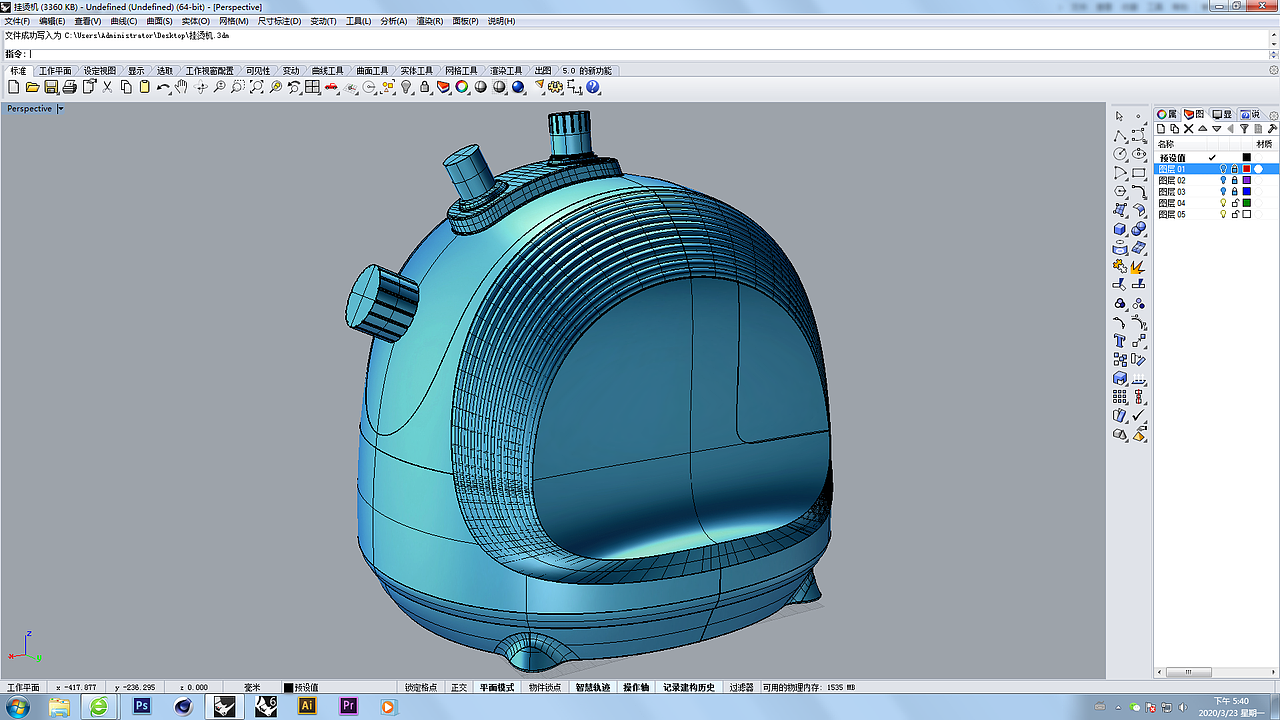
Task: Toggle visibility bulb for 图层 02
Action: [x=1223, y=180]
